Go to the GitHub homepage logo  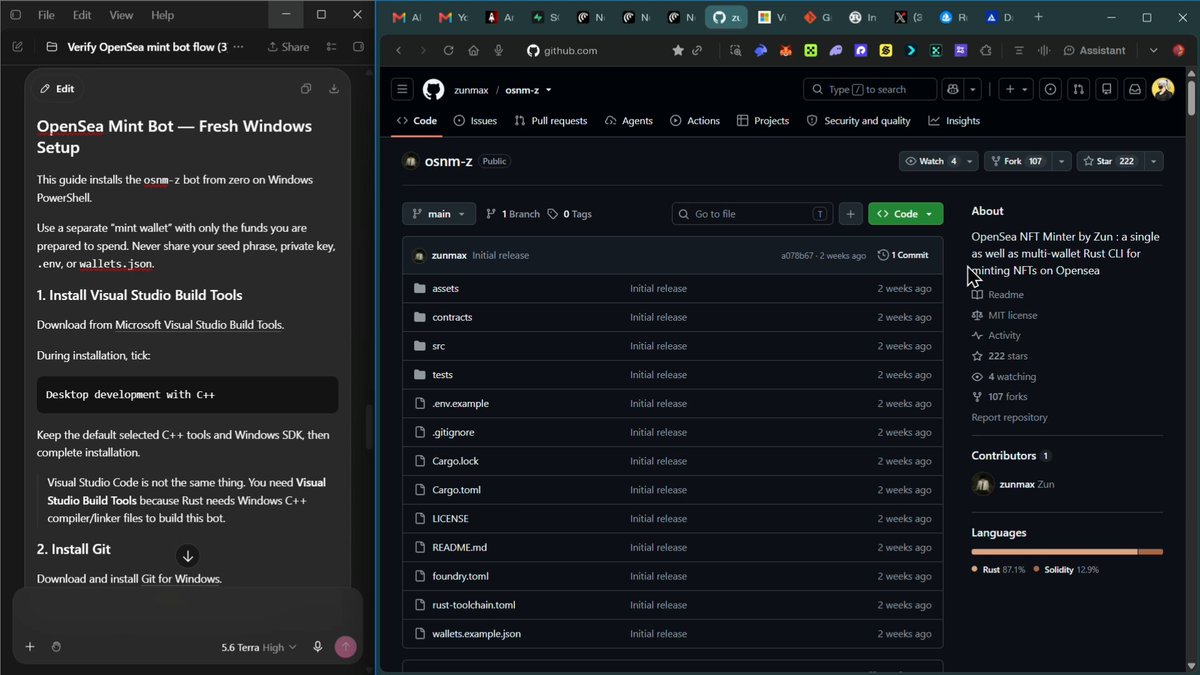(x=433, y=90)
